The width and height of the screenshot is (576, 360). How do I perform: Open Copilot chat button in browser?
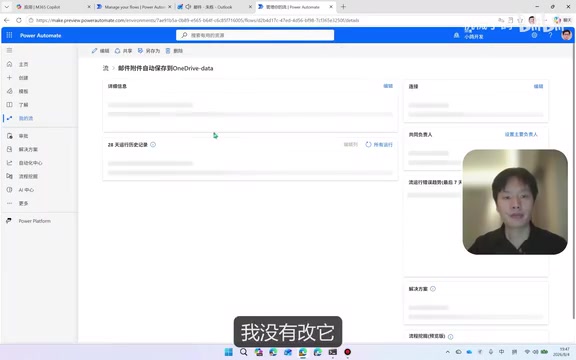click(x=562, y=20)
